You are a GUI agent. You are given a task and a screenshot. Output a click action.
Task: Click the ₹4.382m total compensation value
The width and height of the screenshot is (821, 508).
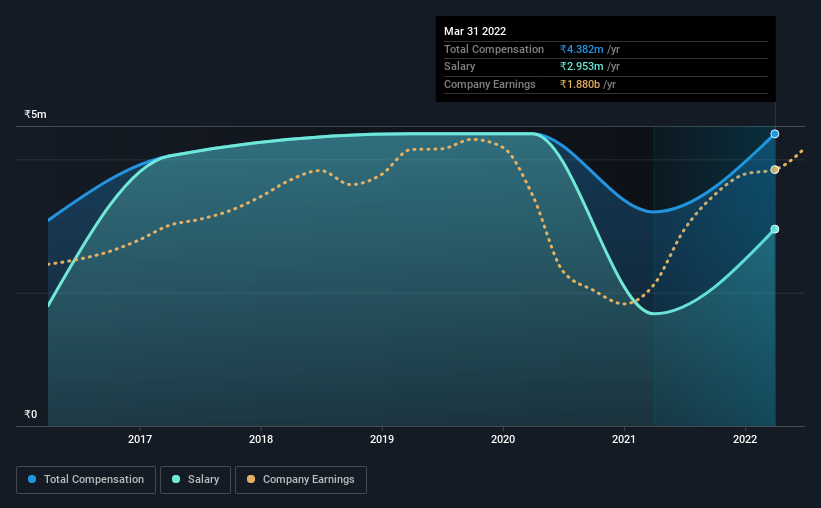[x=581, y=49]
